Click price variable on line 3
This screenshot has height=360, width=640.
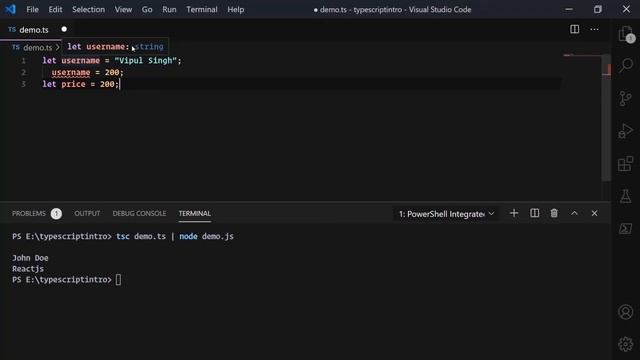point(73,84)
